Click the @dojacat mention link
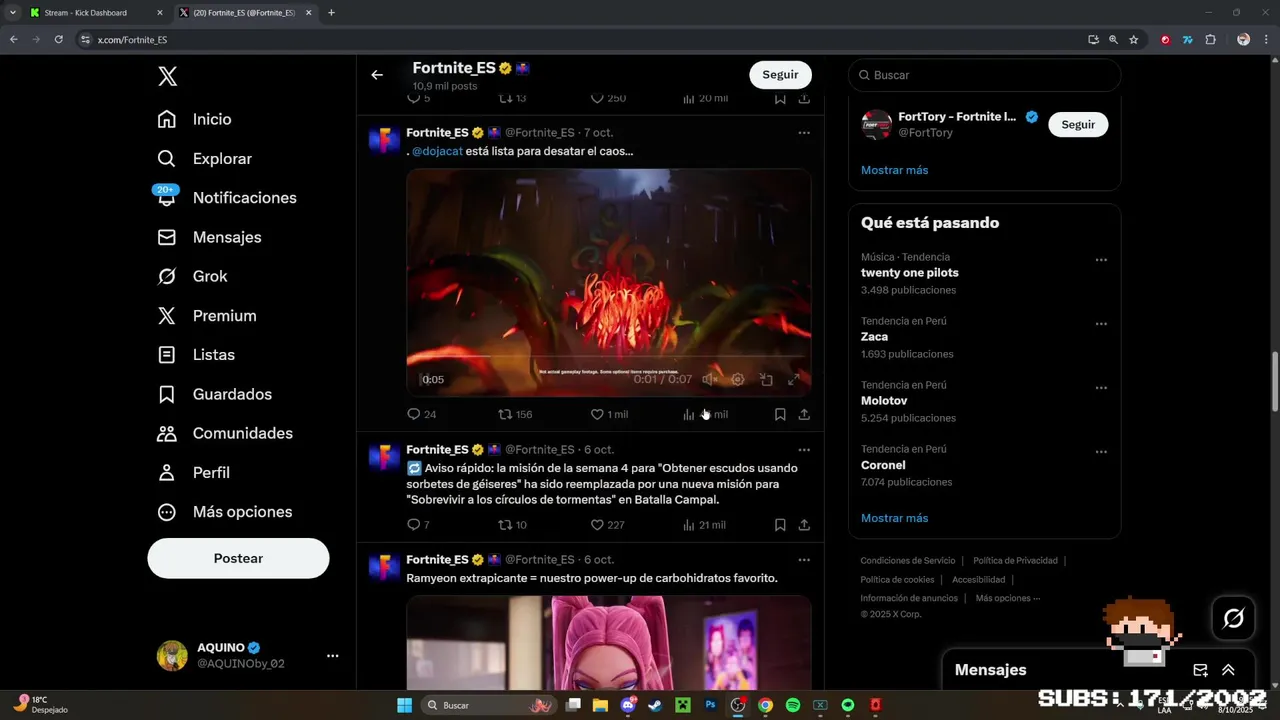Viewport: 1280px width, 720px height. (x=437, y=151)
